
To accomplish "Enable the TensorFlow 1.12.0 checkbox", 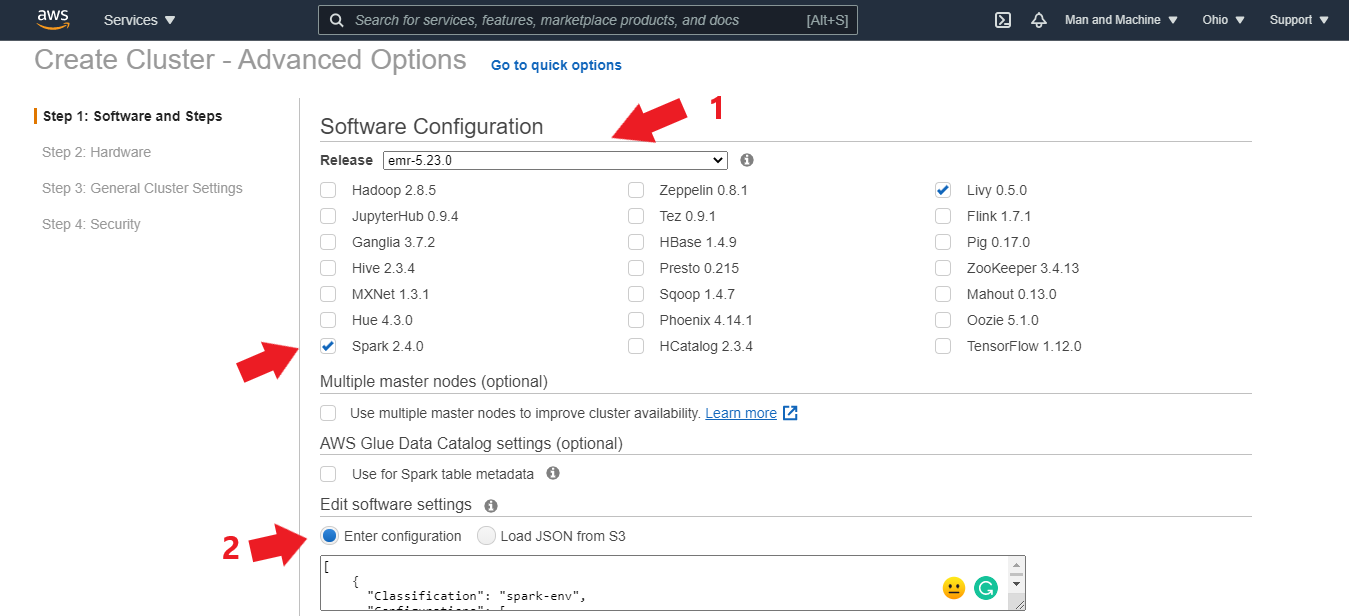I will pos(943,346).
